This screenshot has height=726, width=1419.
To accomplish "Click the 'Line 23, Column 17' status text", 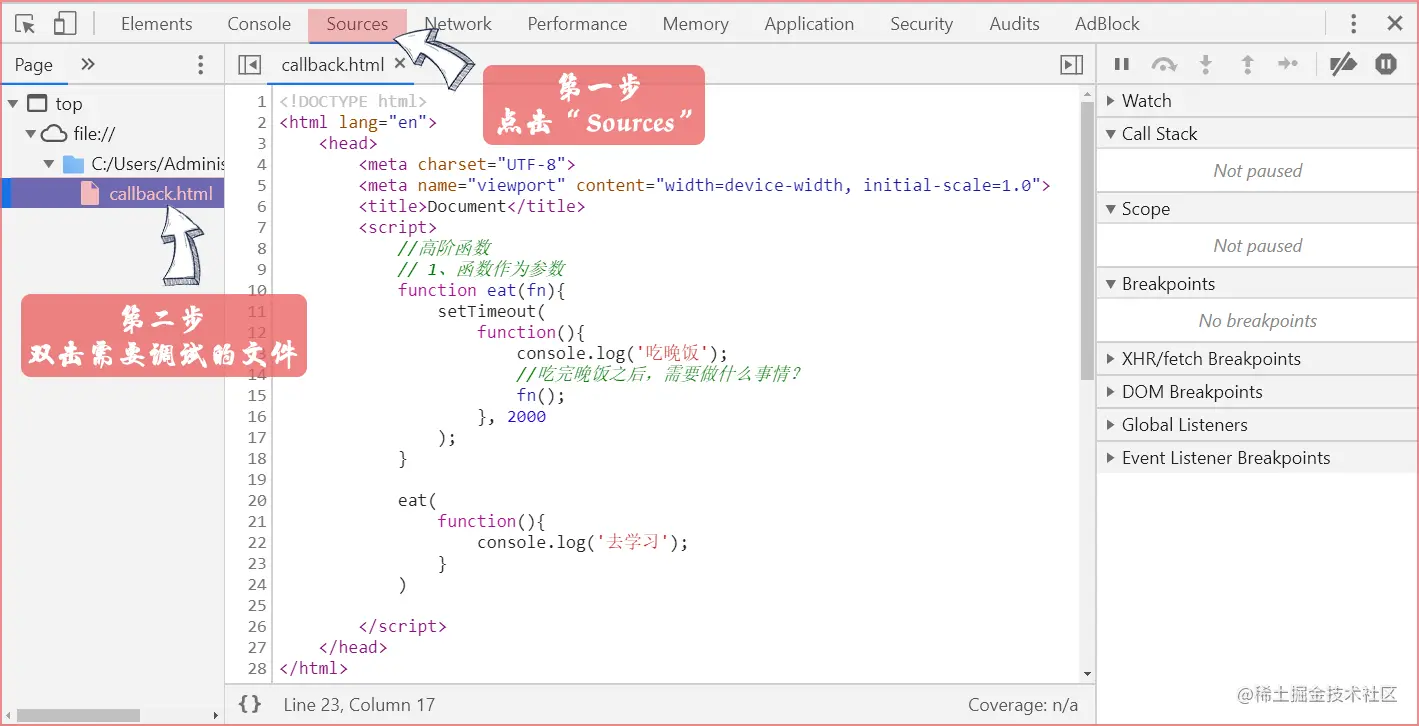I will [359, 705].
